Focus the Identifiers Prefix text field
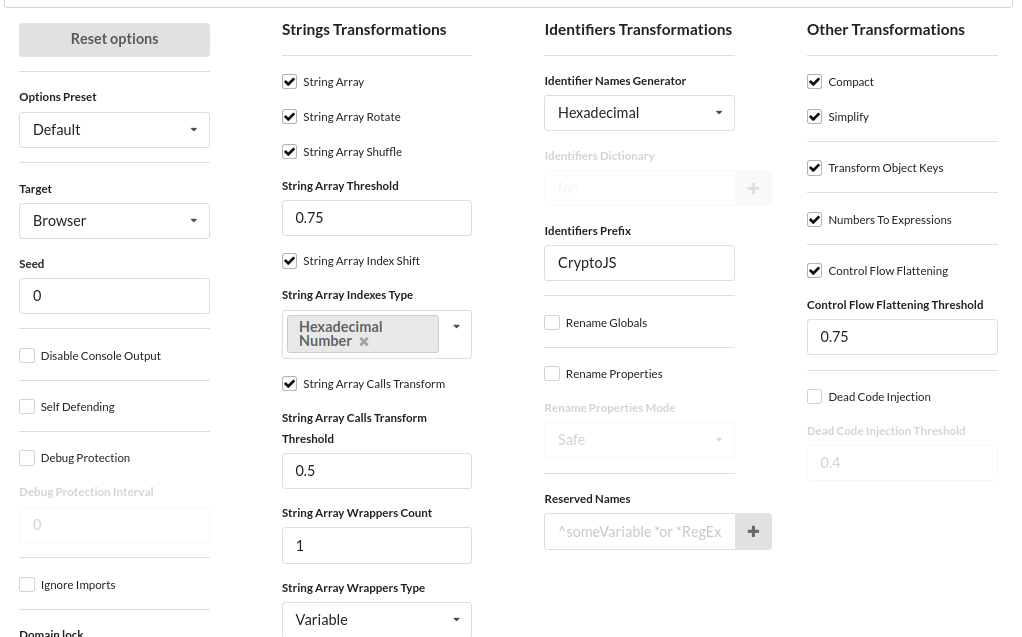 click(x=639, y=263)
